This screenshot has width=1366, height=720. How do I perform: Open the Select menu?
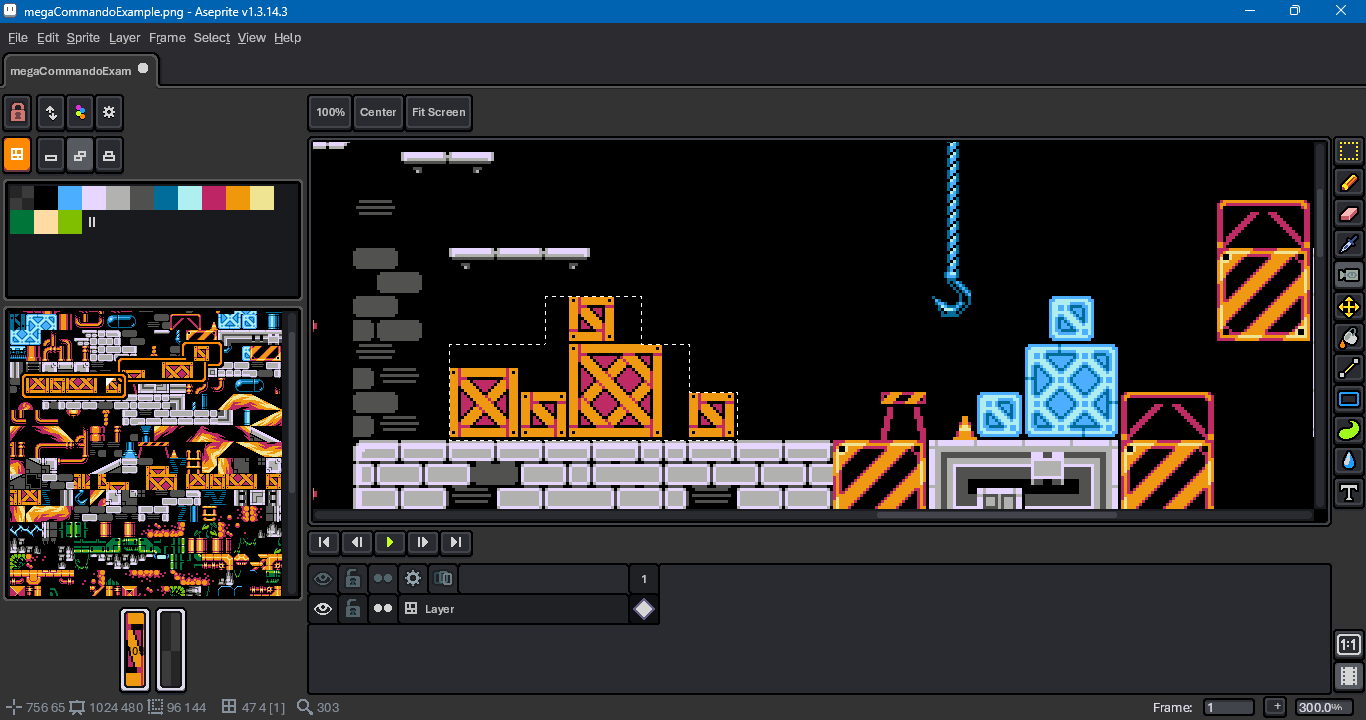tap(212, 37)
